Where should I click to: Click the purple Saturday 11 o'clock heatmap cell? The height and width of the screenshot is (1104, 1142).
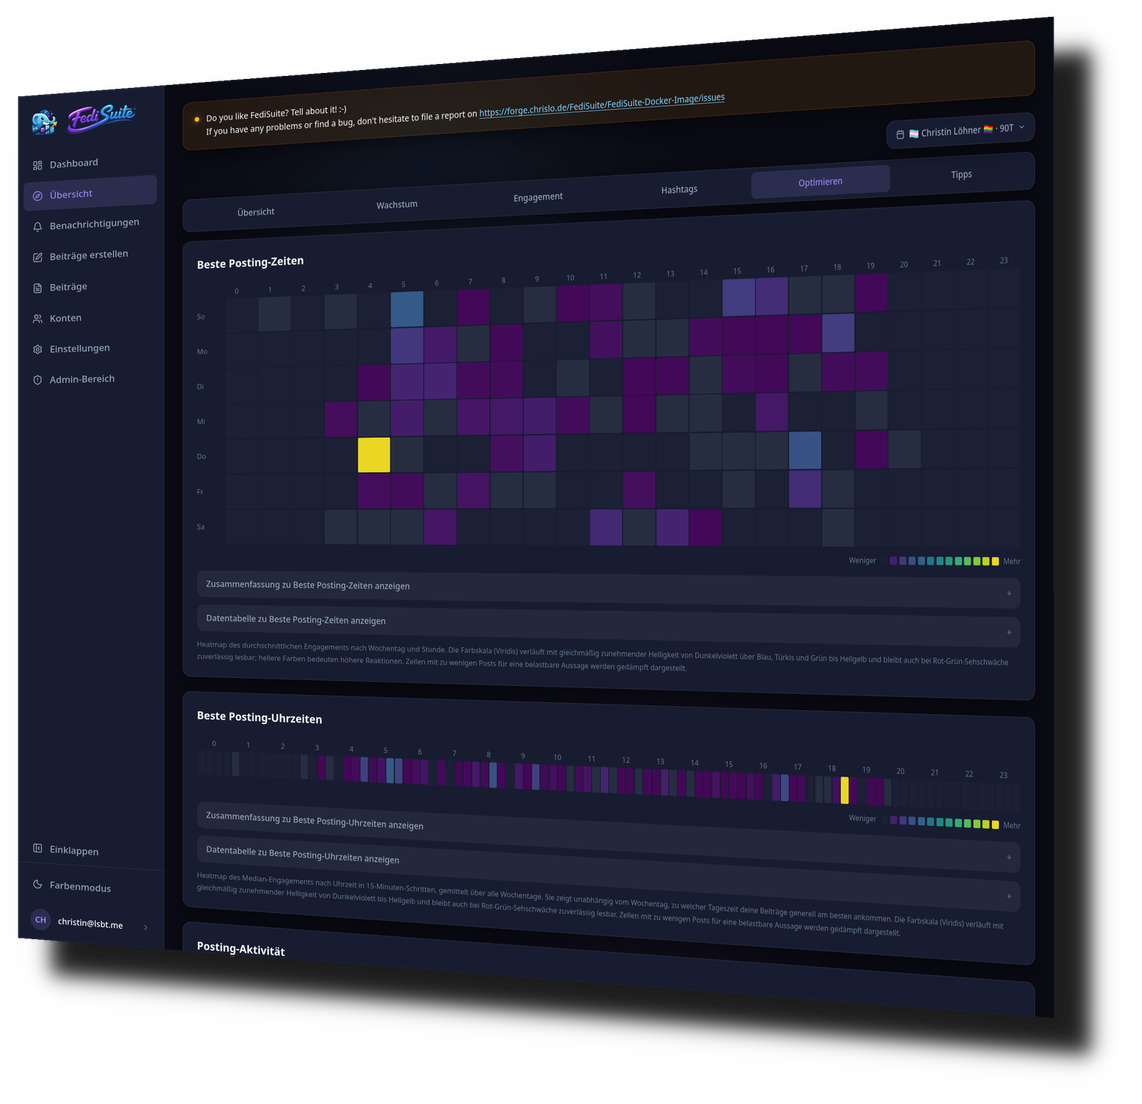pyautogui.click(x=606, y=527)
